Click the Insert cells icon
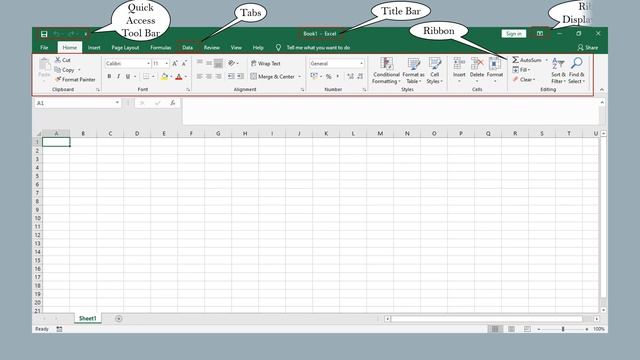The width and height of the screenshot is (640, 360). [x=459, y=64]
